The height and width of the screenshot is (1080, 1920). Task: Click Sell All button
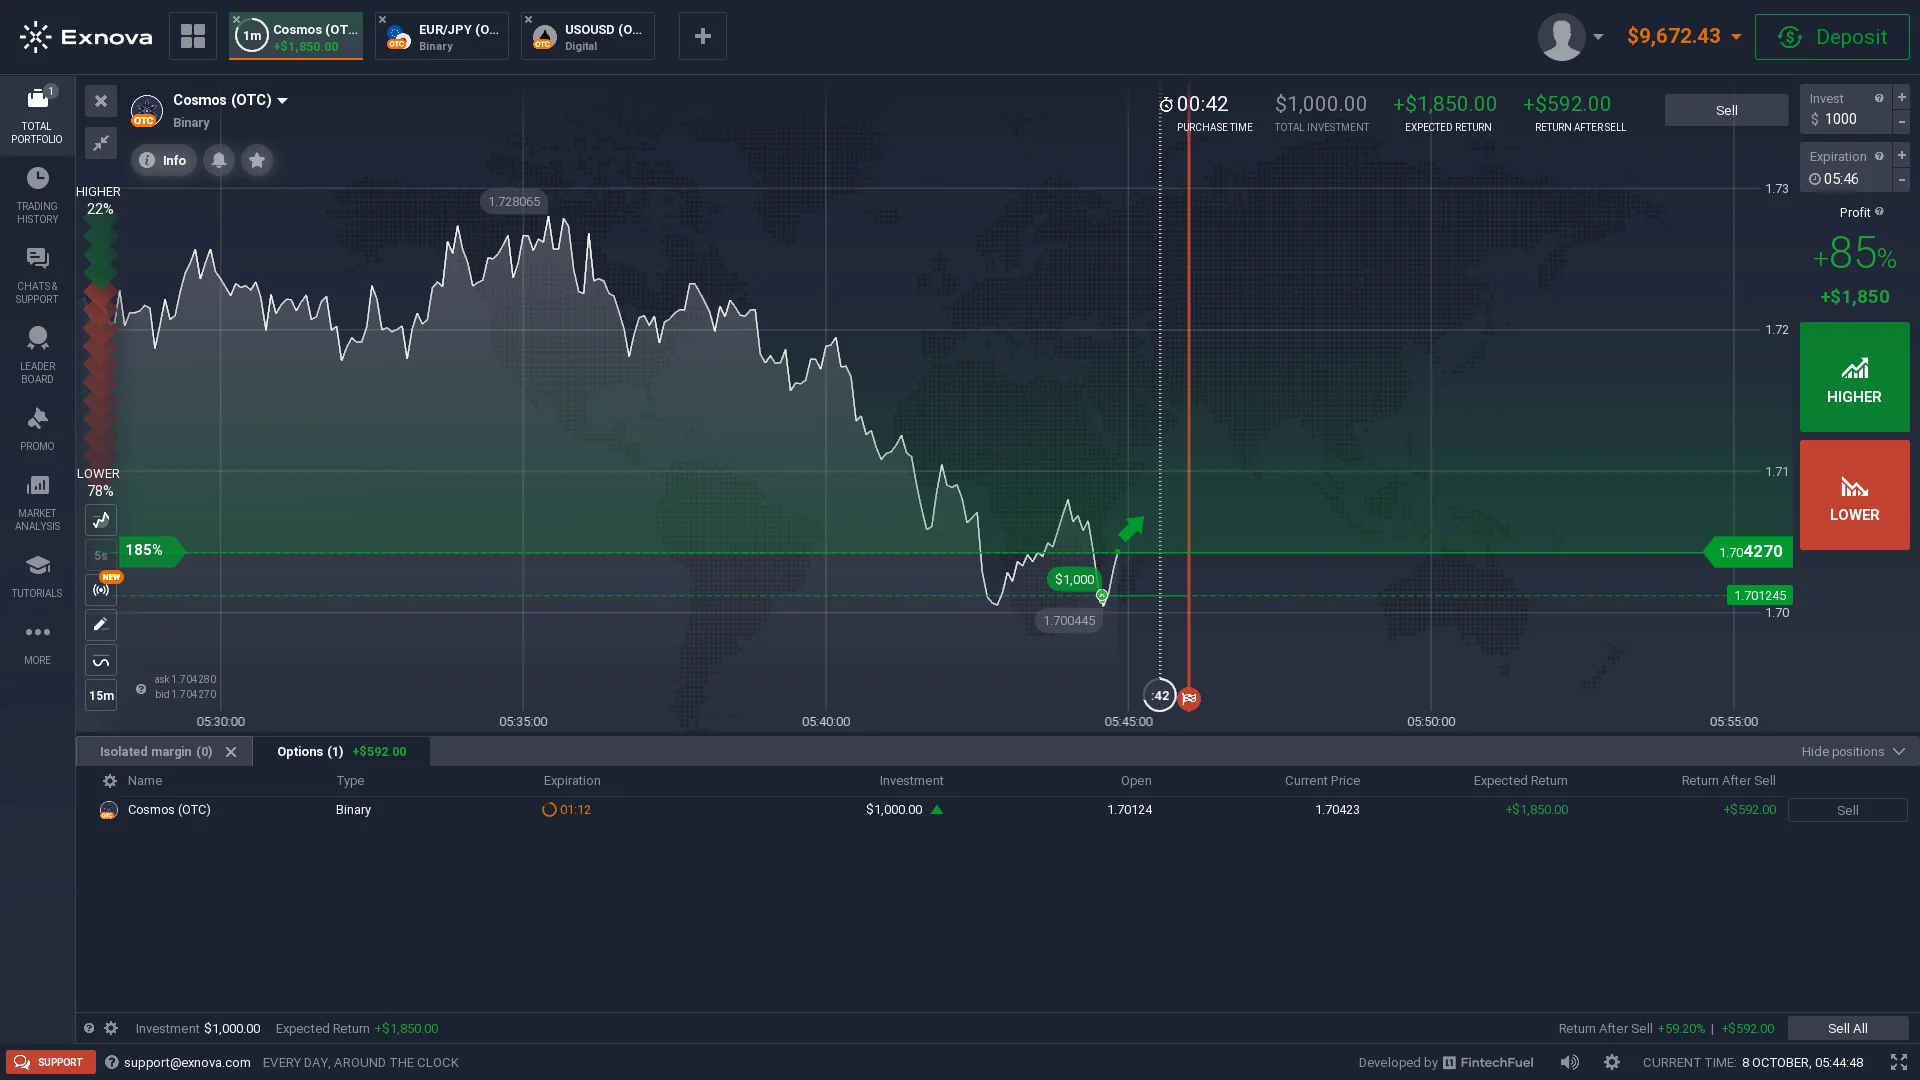point(1847,1028)
